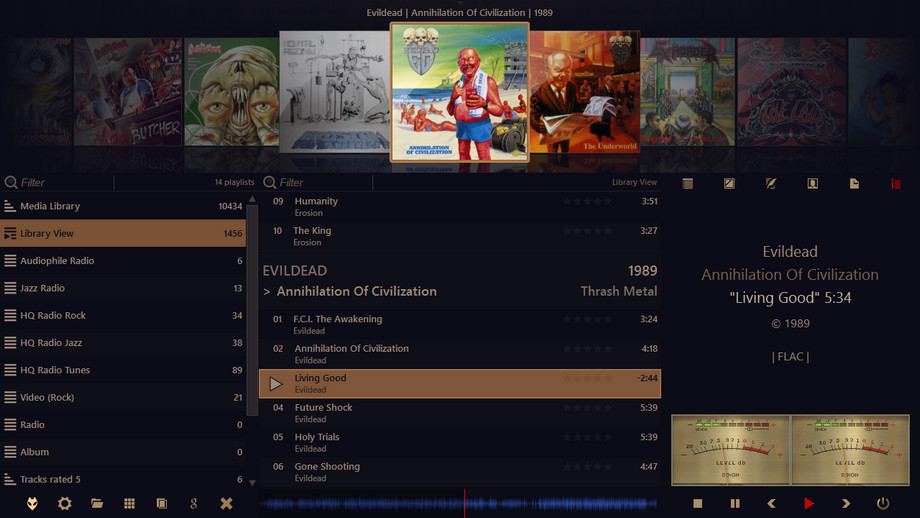Click the Google search 'g' icon

[194, 503]
